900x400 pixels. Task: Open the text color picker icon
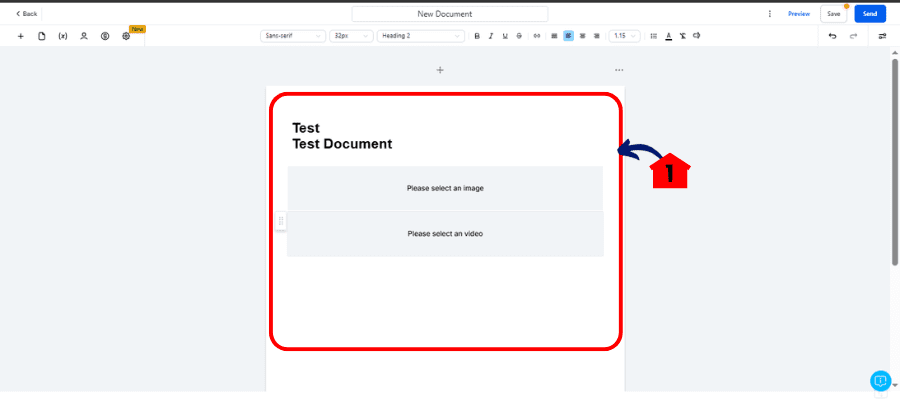668,36
